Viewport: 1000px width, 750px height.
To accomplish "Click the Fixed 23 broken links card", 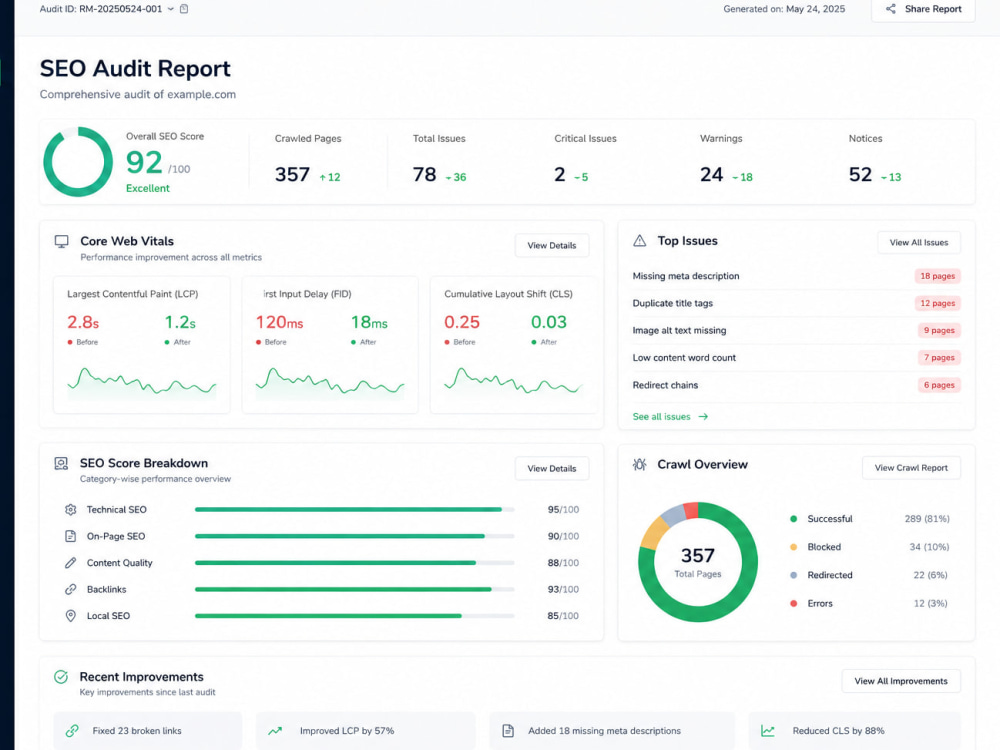I will pos(148,731).
